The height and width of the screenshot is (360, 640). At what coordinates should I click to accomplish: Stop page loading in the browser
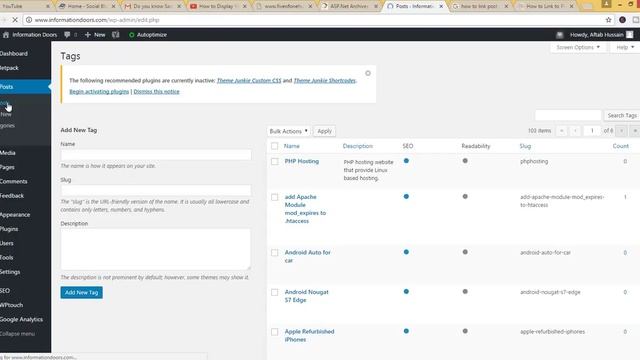point(15,20)
